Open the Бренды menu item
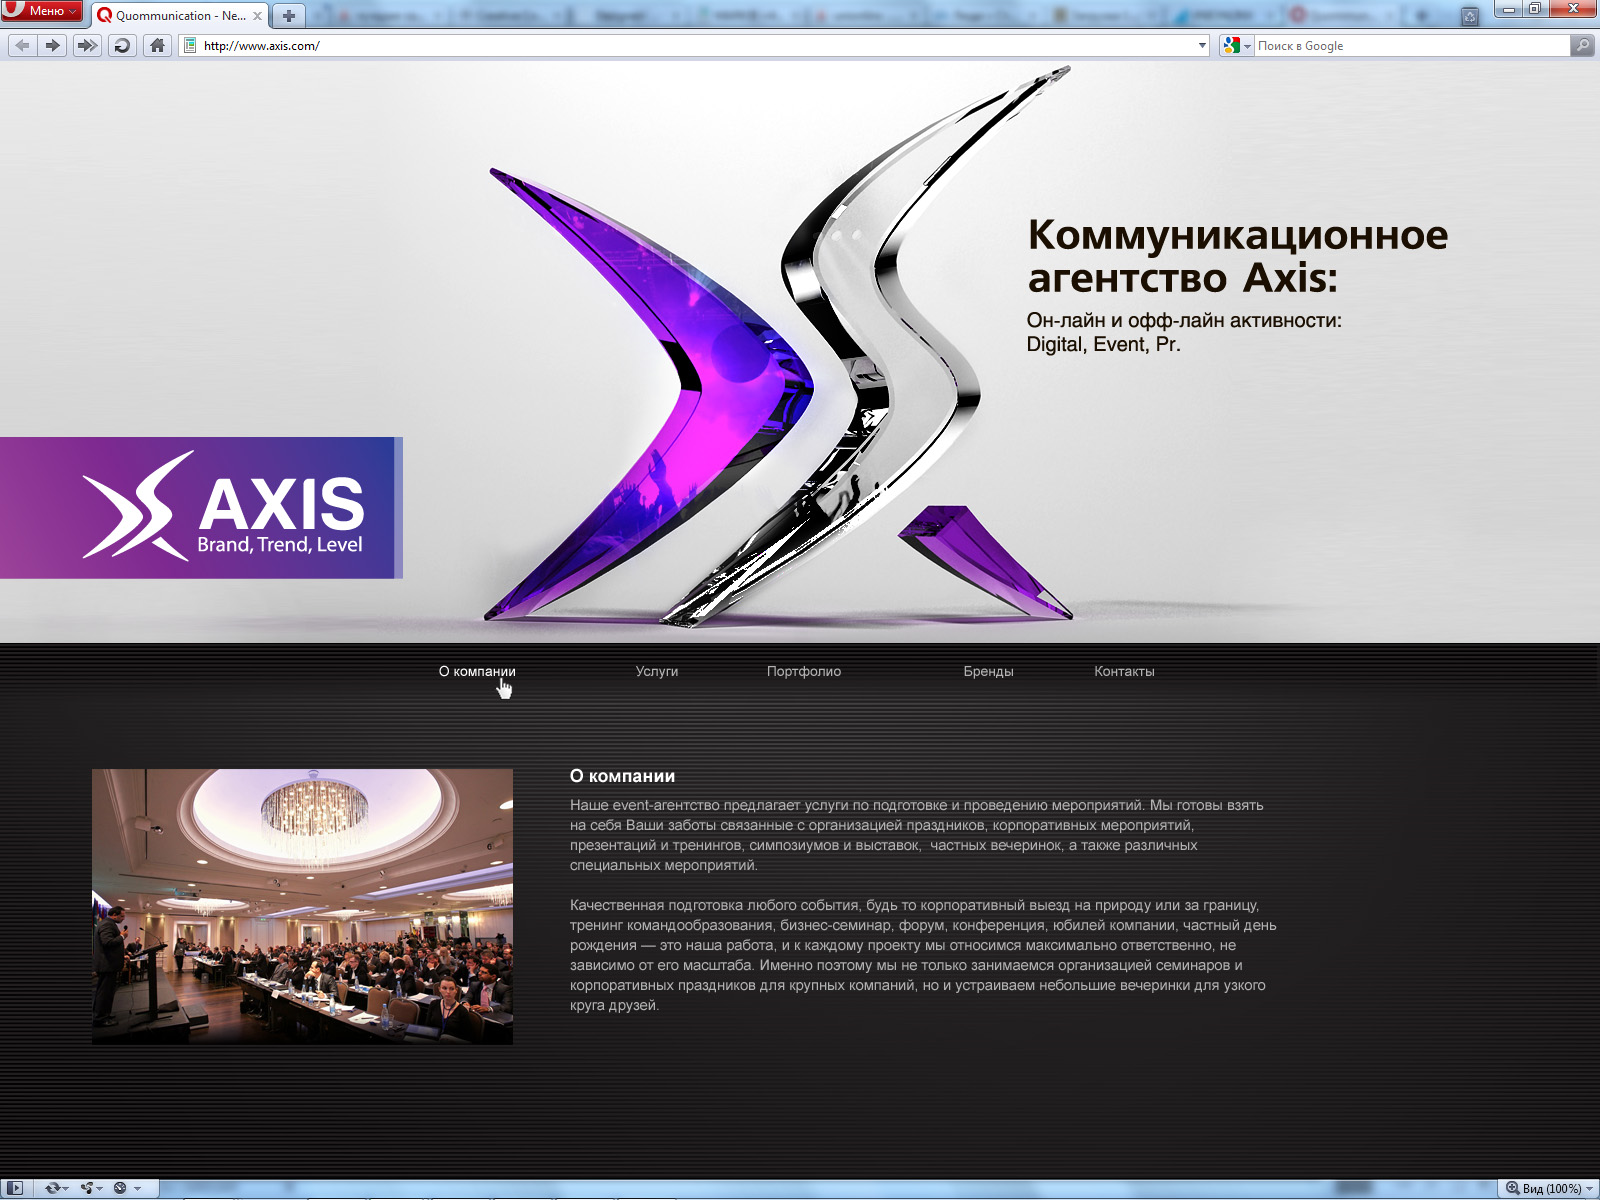 (x=989, y=671)
